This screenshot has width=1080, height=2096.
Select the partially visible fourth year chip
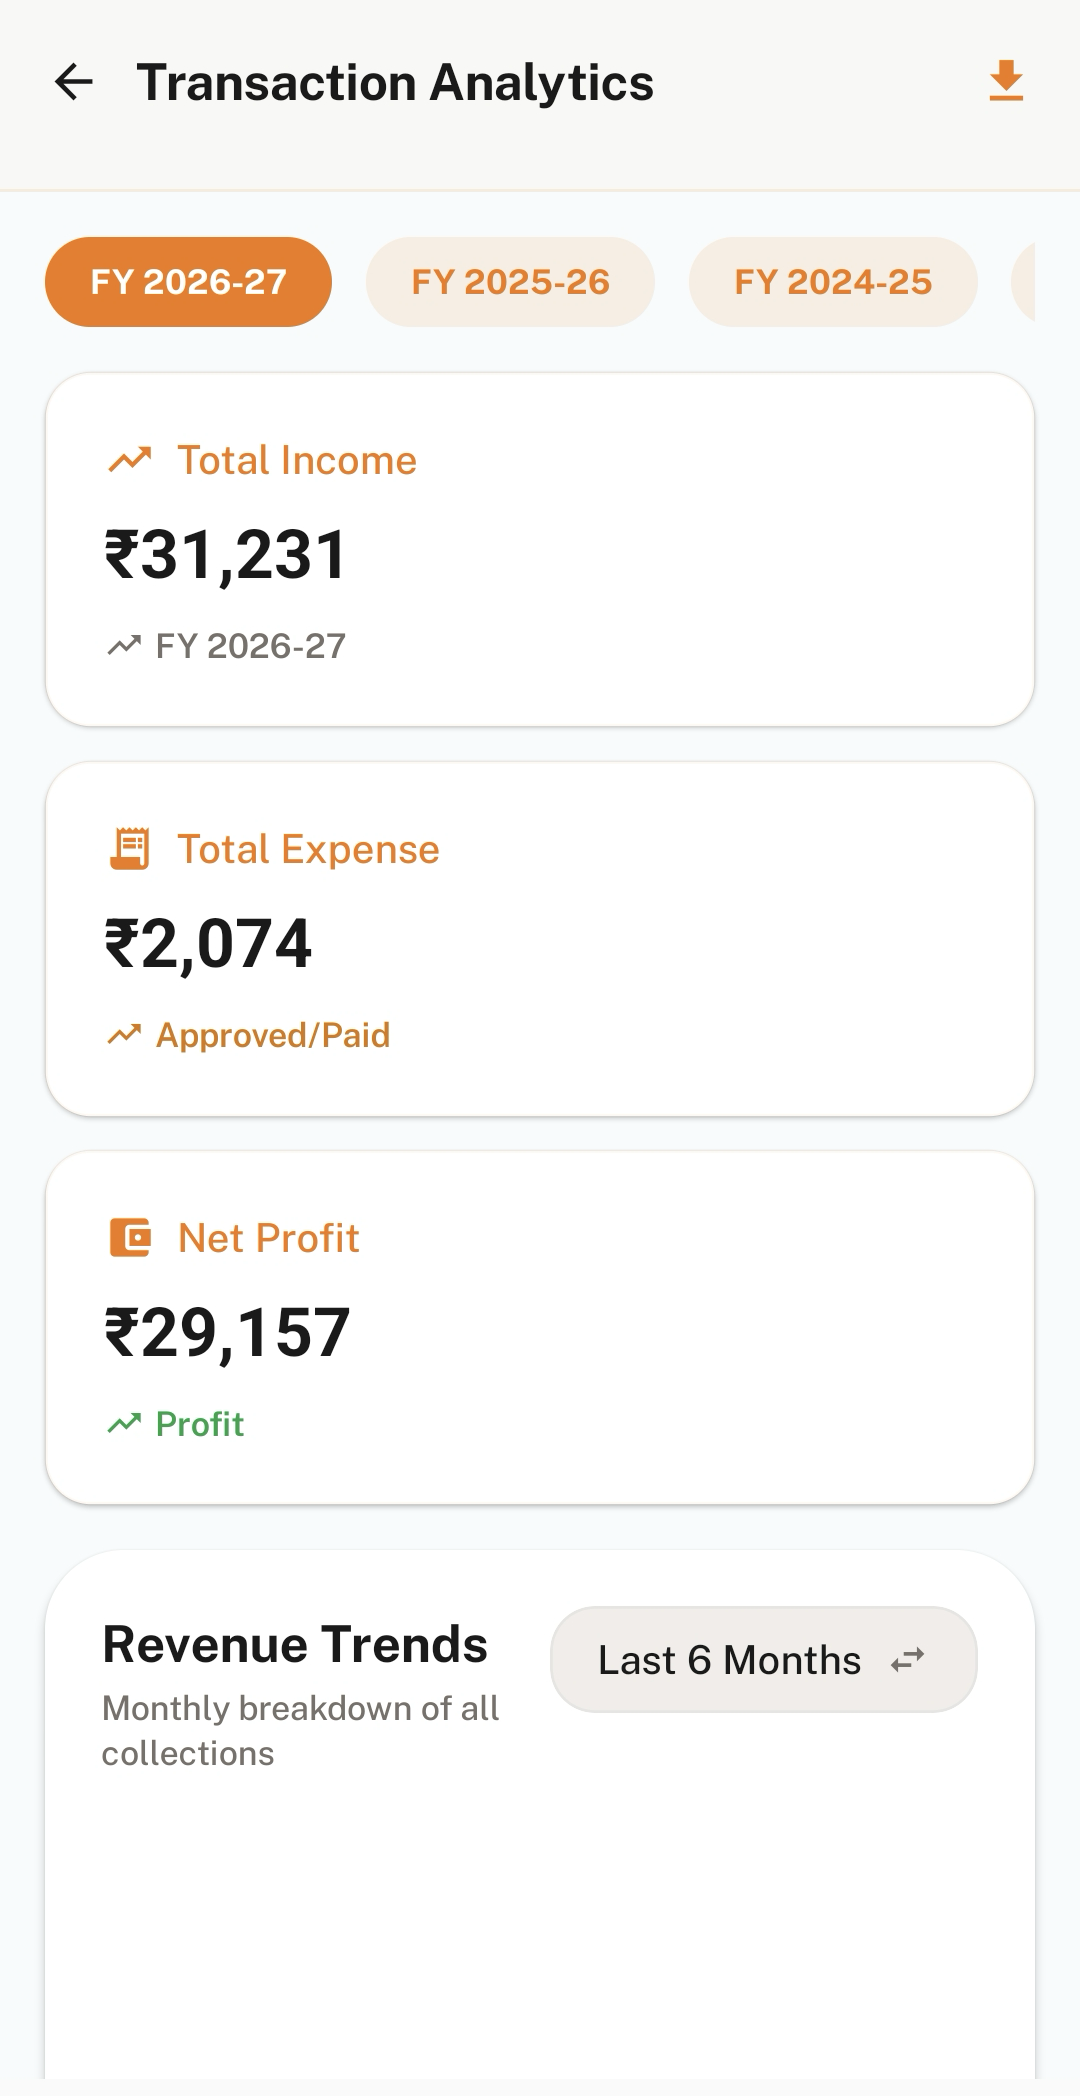coord(1023,282)
